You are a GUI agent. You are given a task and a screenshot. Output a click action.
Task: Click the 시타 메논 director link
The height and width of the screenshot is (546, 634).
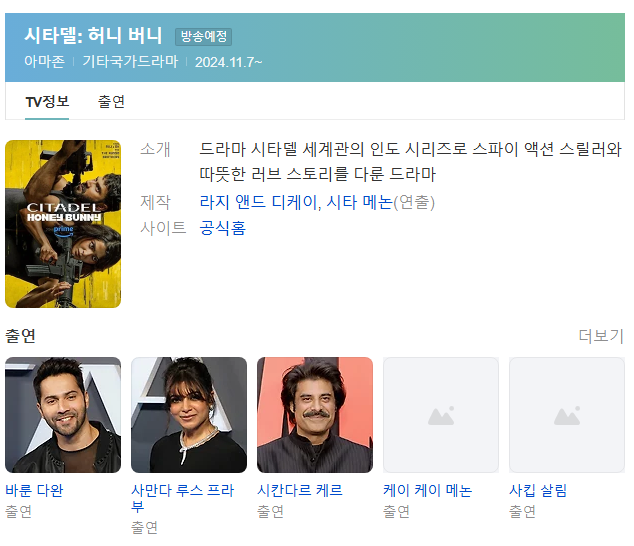coord(359,202)
